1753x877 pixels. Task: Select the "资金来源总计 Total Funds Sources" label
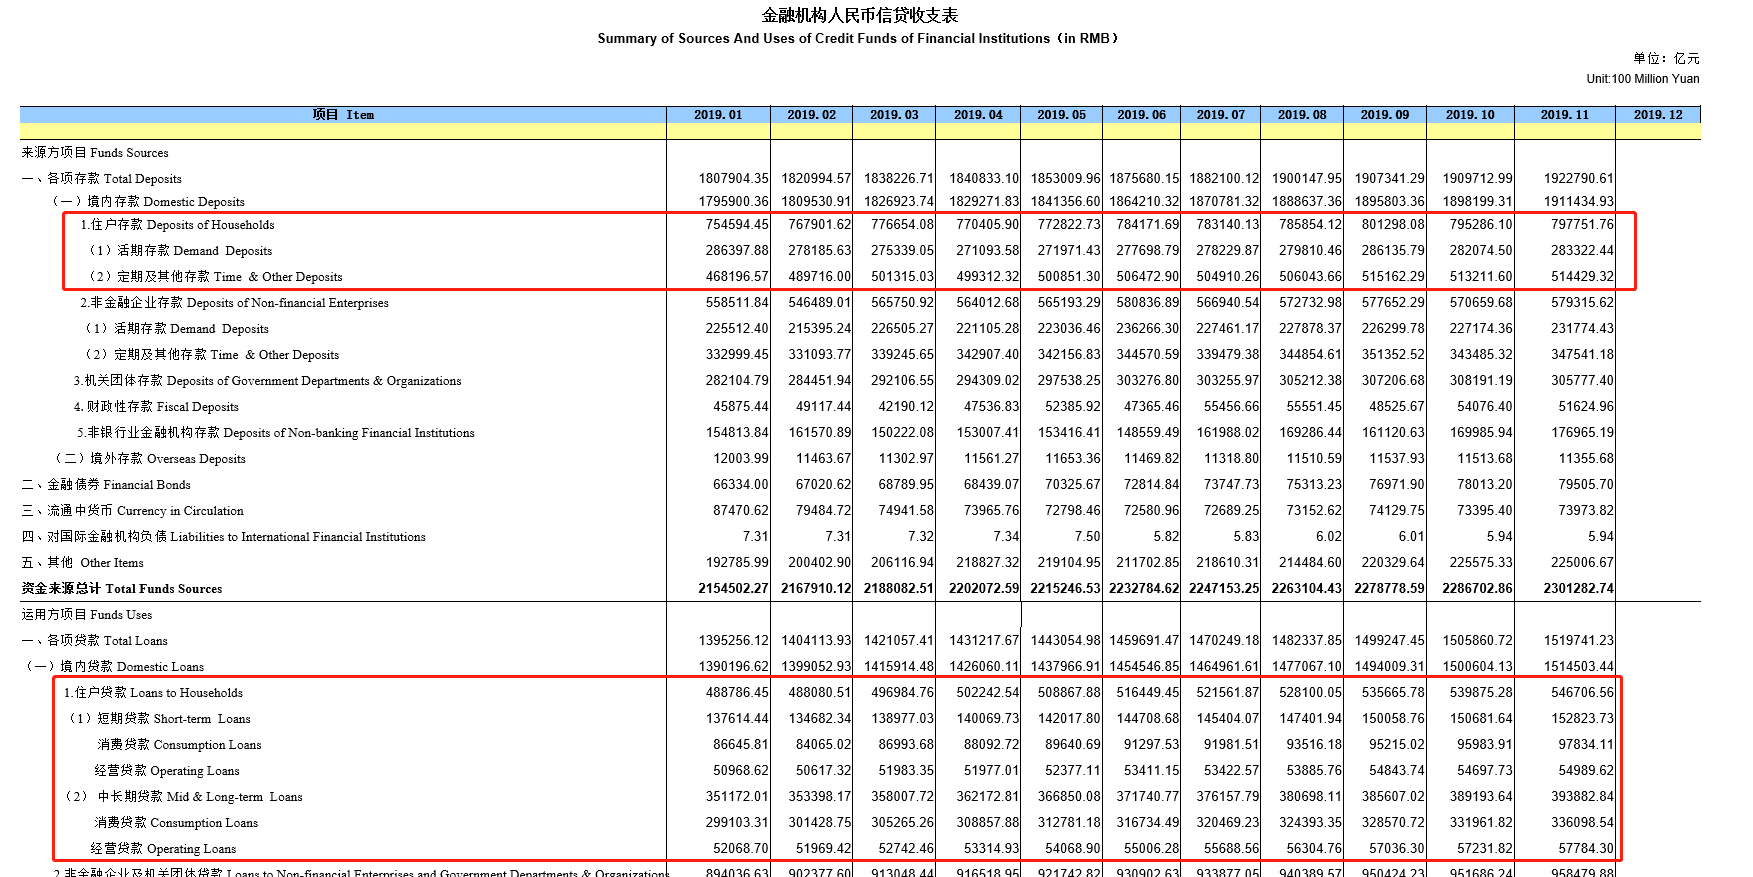click(122, 589)
